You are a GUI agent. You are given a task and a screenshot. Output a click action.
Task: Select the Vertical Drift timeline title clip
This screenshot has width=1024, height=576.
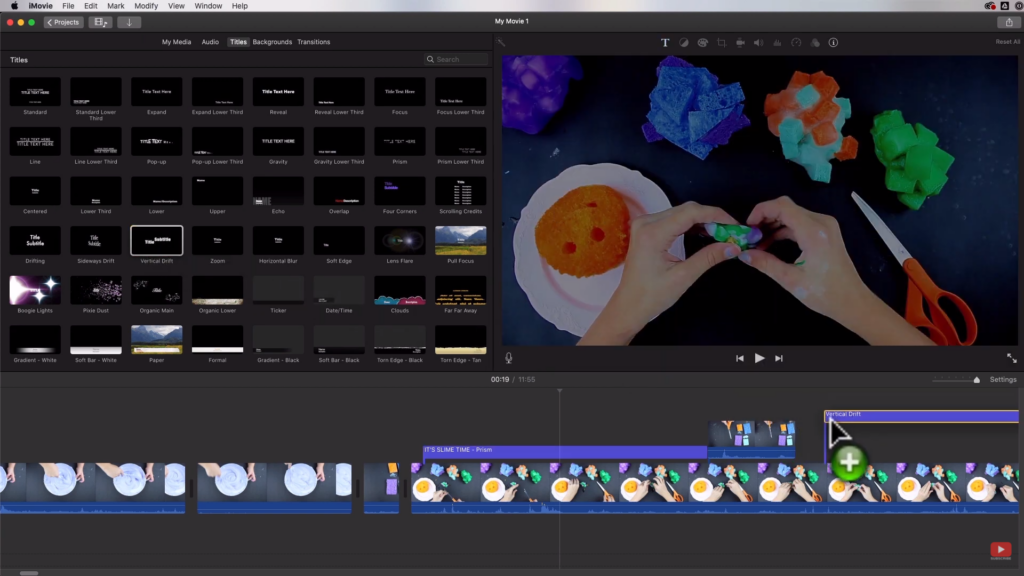[x=921, y=415]
